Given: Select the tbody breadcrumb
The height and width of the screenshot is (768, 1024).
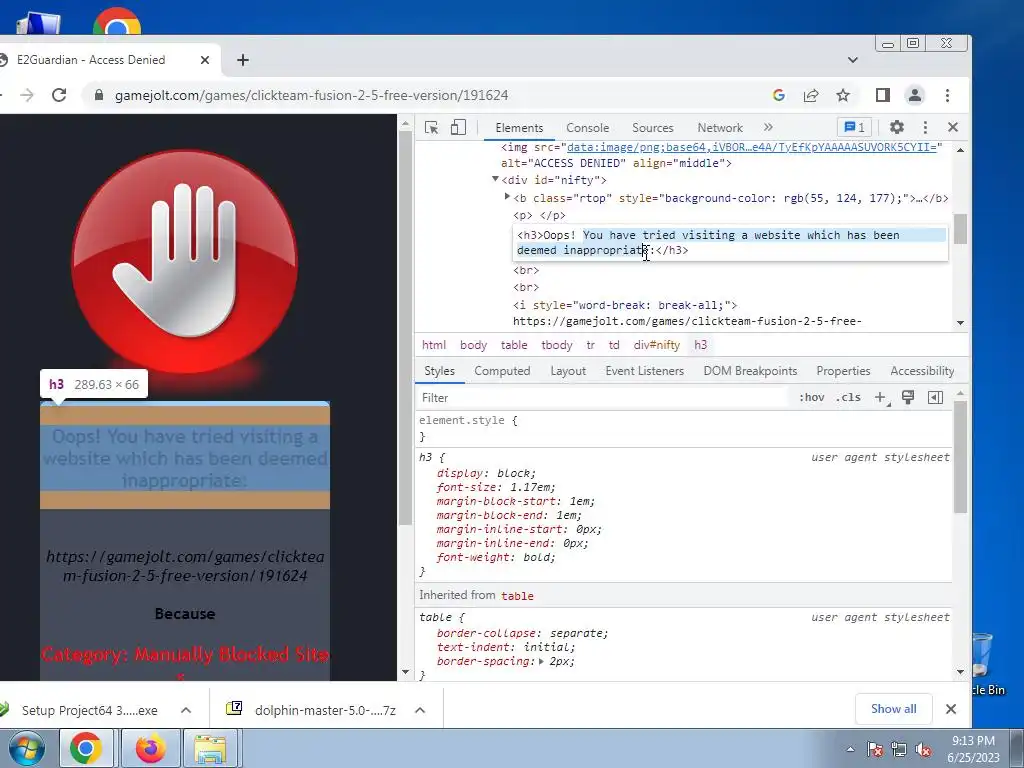Looking at the screenshot, I should [x=556, y=345].
